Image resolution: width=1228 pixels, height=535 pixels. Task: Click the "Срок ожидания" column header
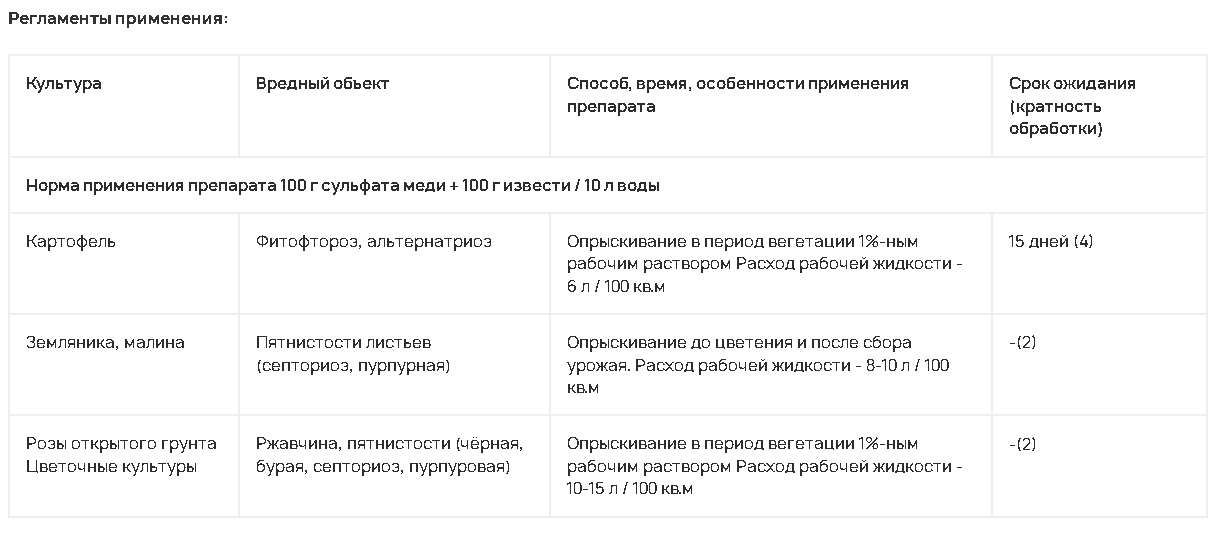(1072, 84)
